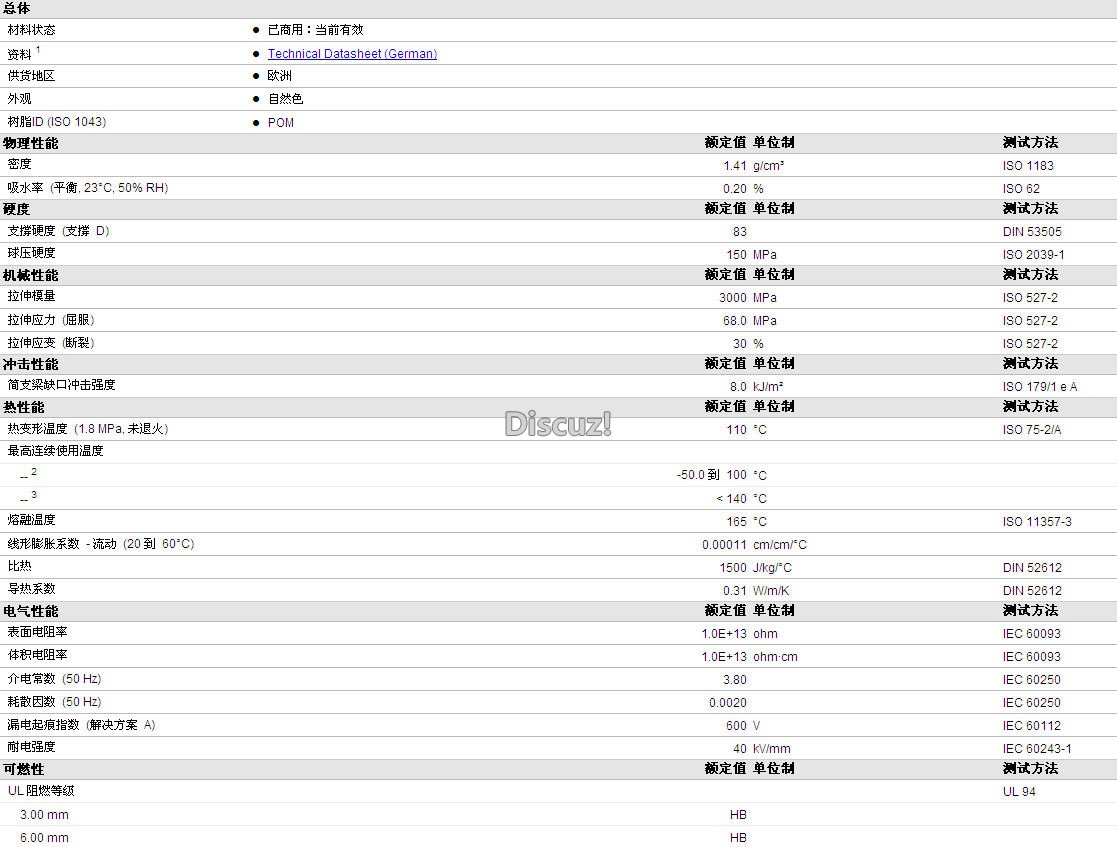Click ISO 1183 test method

coord(1028,166)
